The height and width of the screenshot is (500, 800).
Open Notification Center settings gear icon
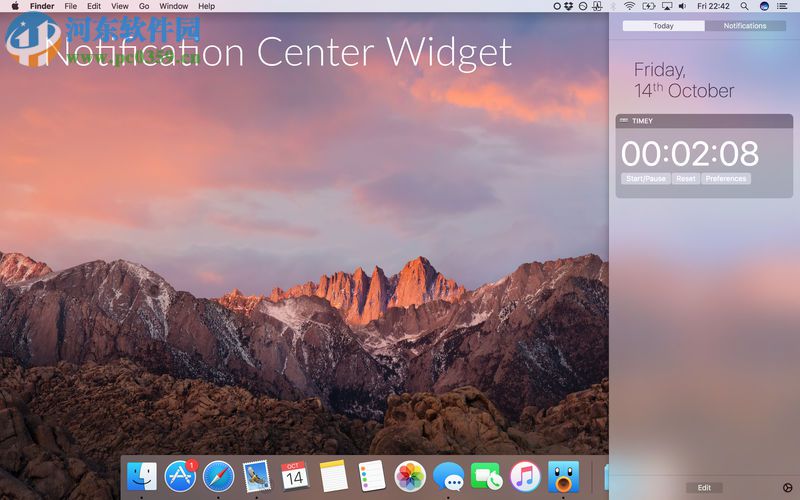coord(787,488)
